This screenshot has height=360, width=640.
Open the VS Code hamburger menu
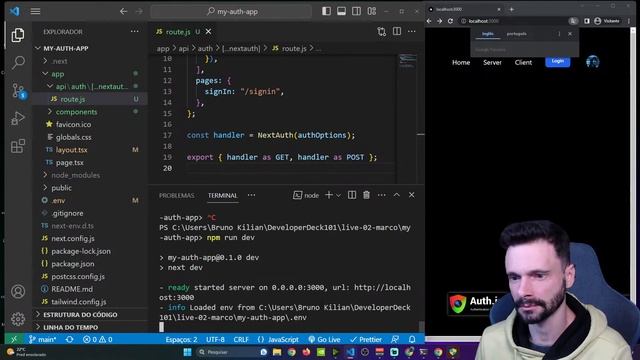click(36, 11)
